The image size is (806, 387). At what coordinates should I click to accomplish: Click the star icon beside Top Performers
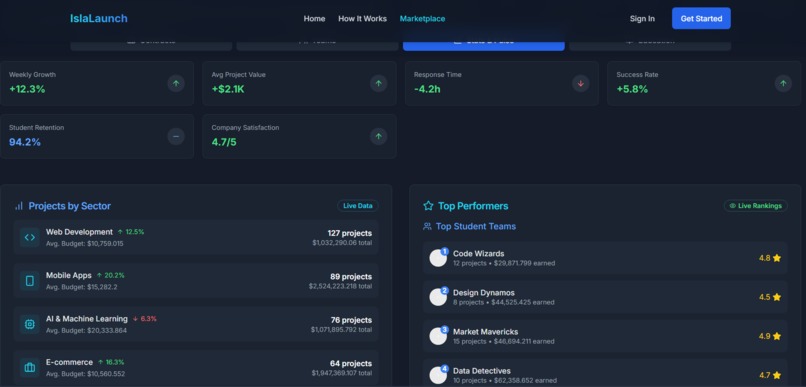428,206
